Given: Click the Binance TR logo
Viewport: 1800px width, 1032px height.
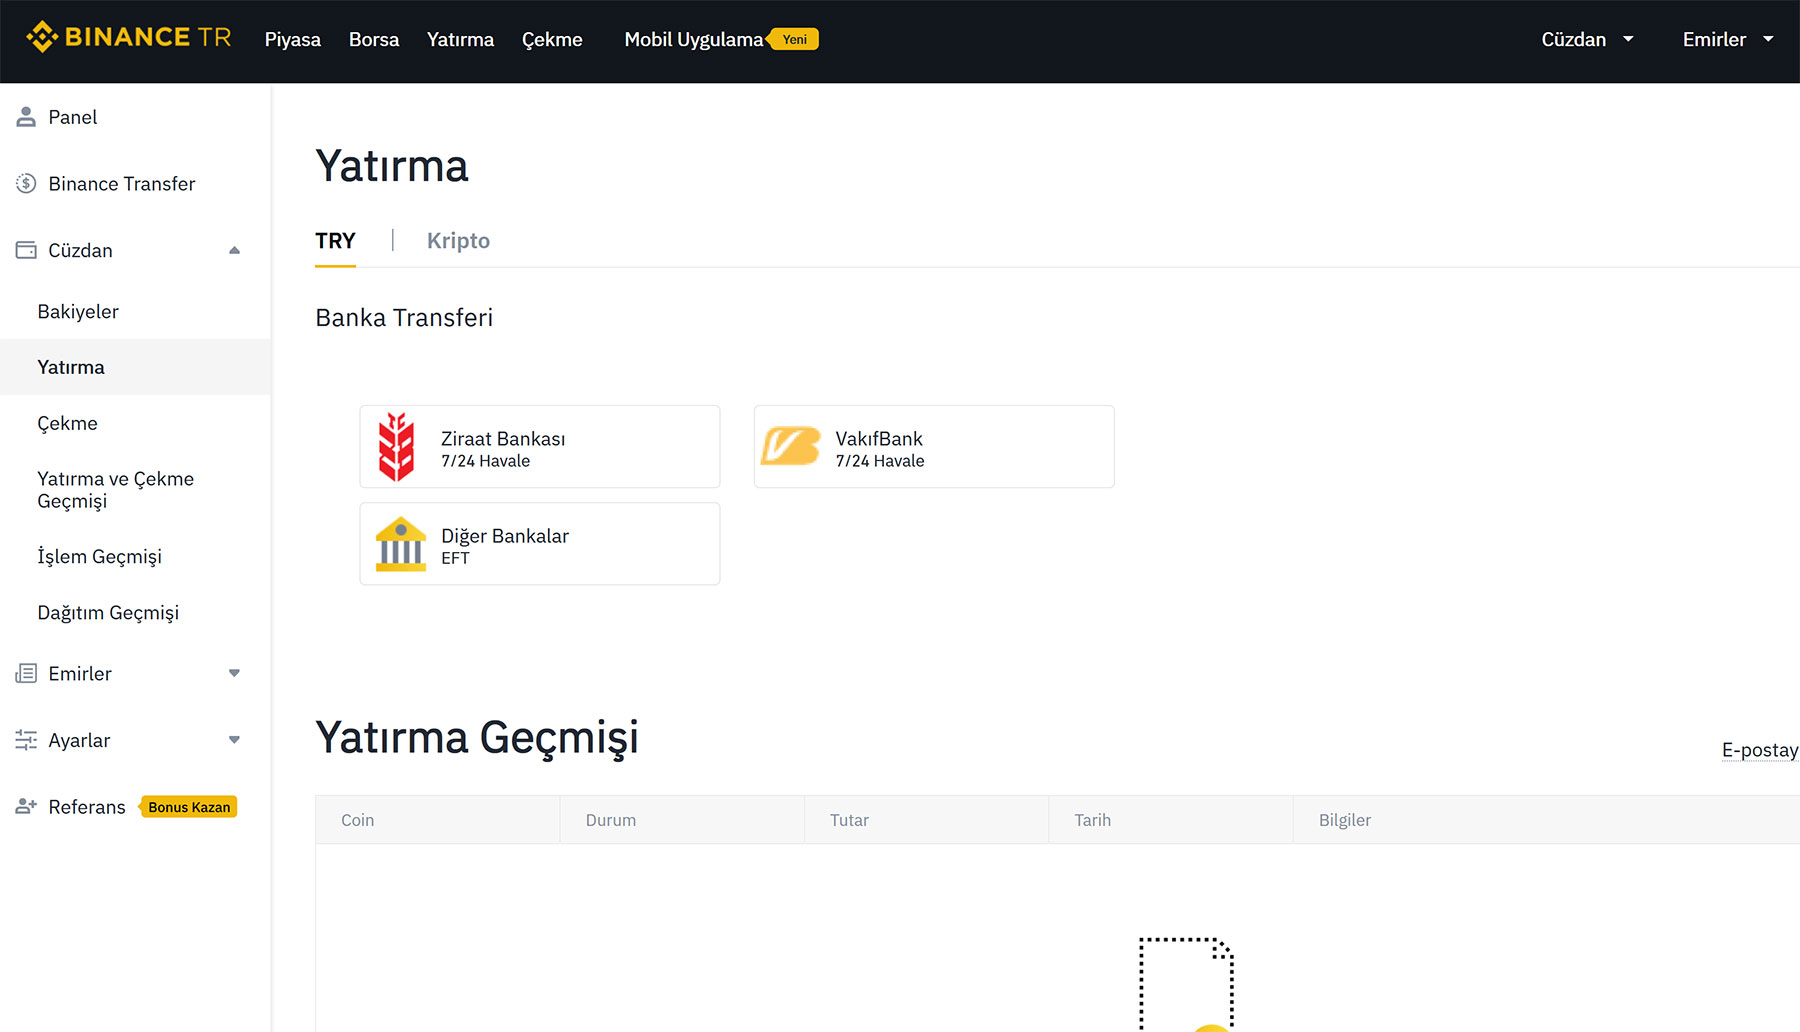Looking at the screenshot, I should pyautogui.click(x=129, y=37).
